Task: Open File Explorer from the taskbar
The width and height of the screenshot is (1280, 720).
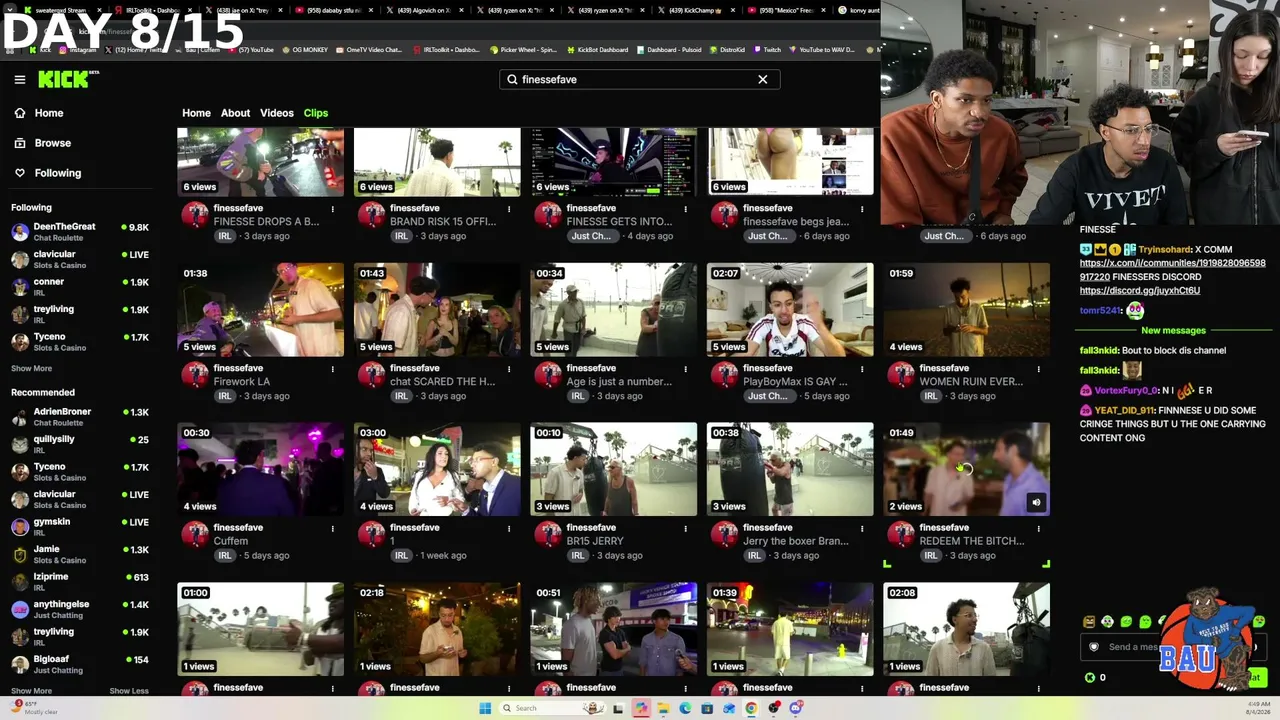Action: pos(663,708)
